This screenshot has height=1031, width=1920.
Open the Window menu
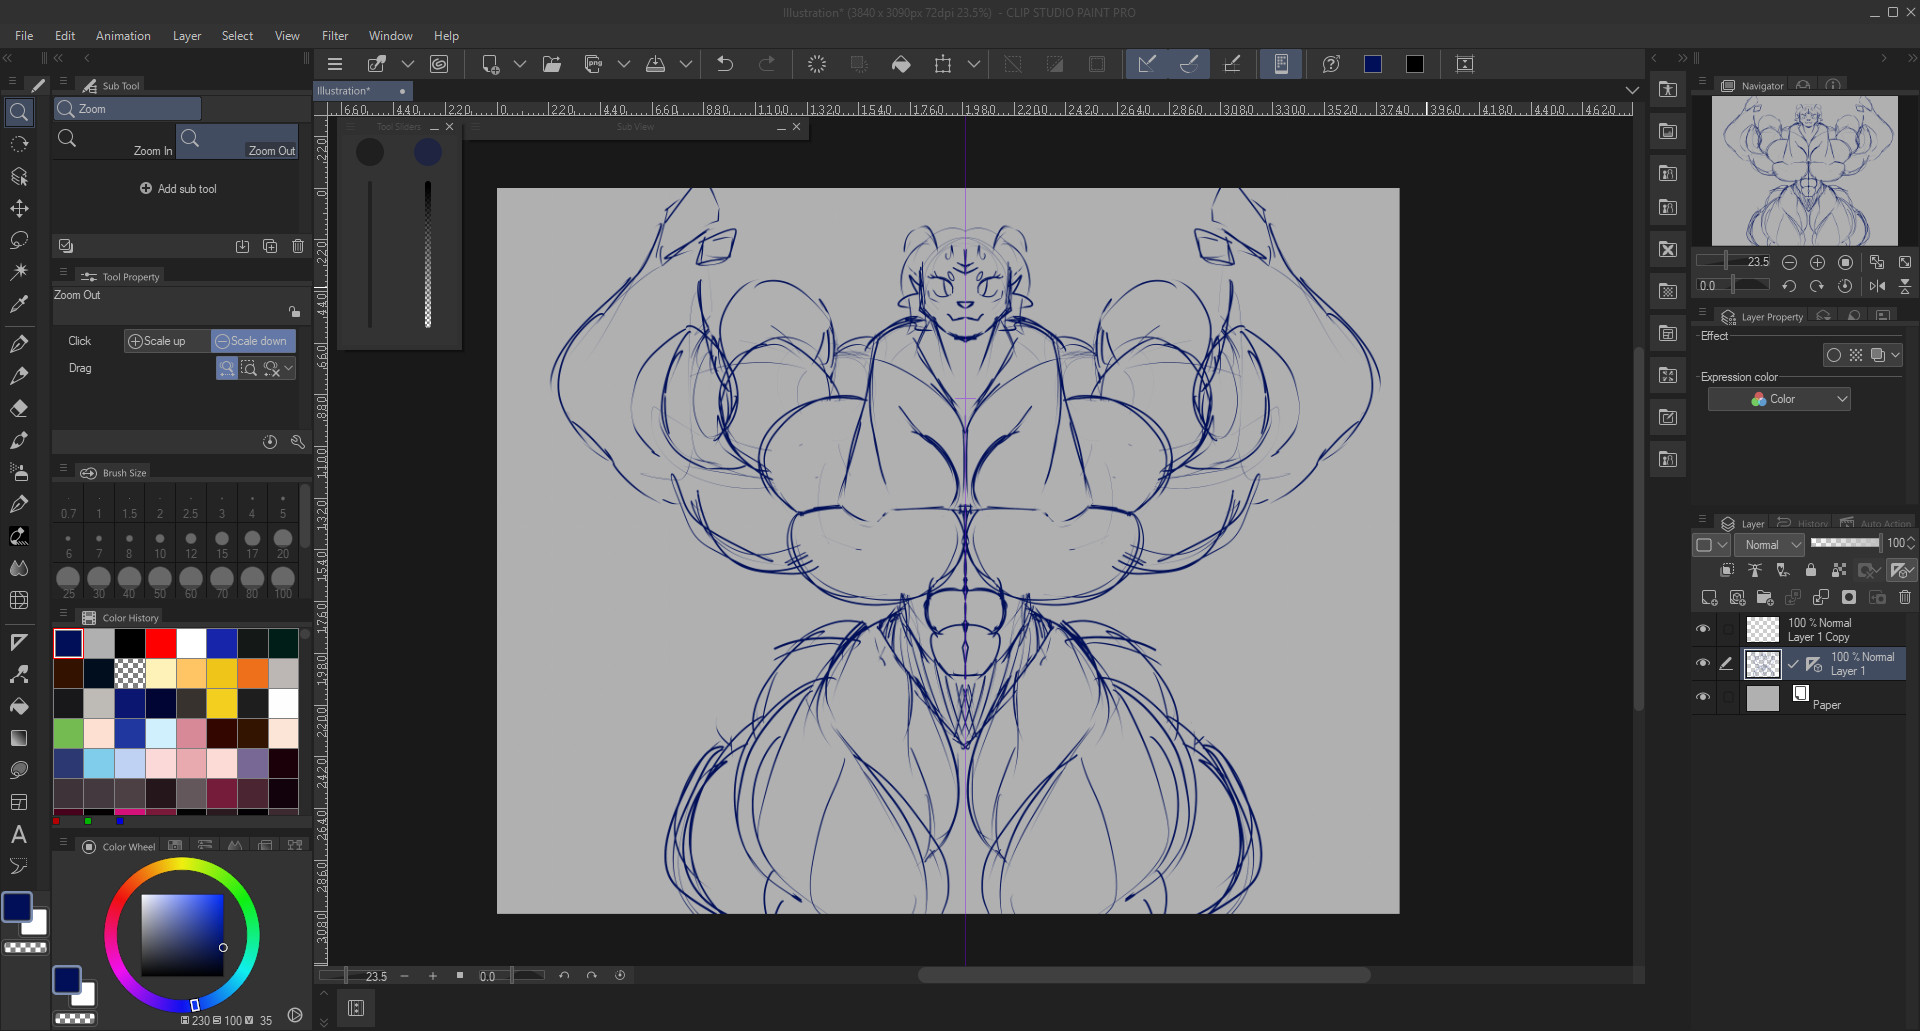click(x=390, y=36)
